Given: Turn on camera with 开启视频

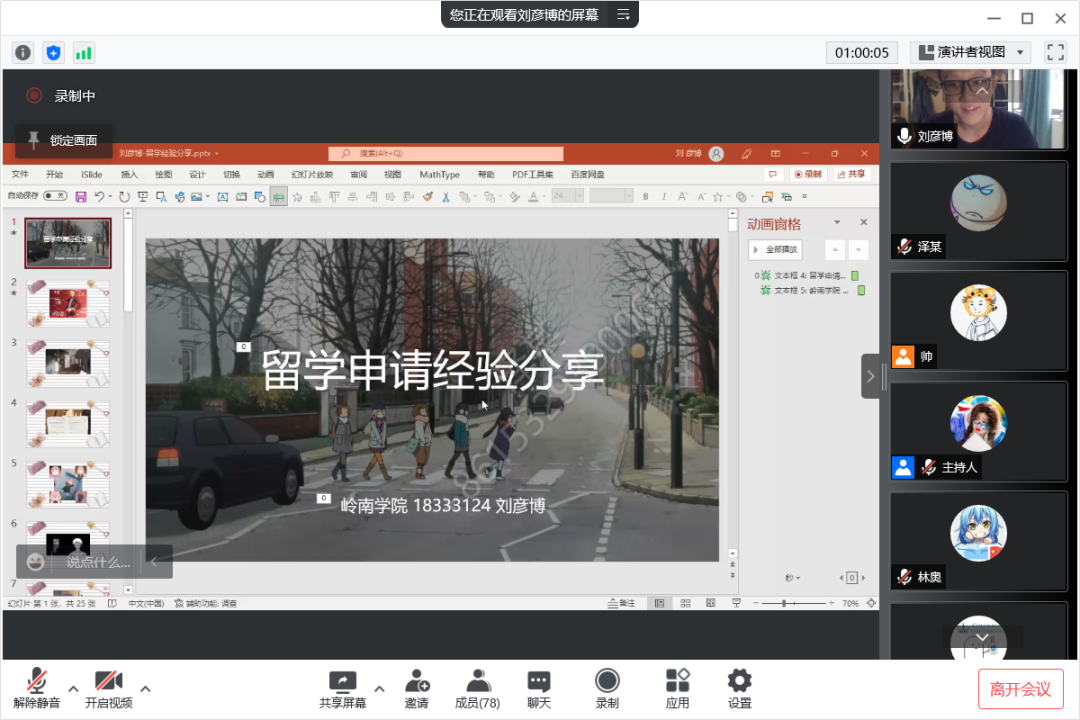Looking at the screenshot, I should (108, 688).
